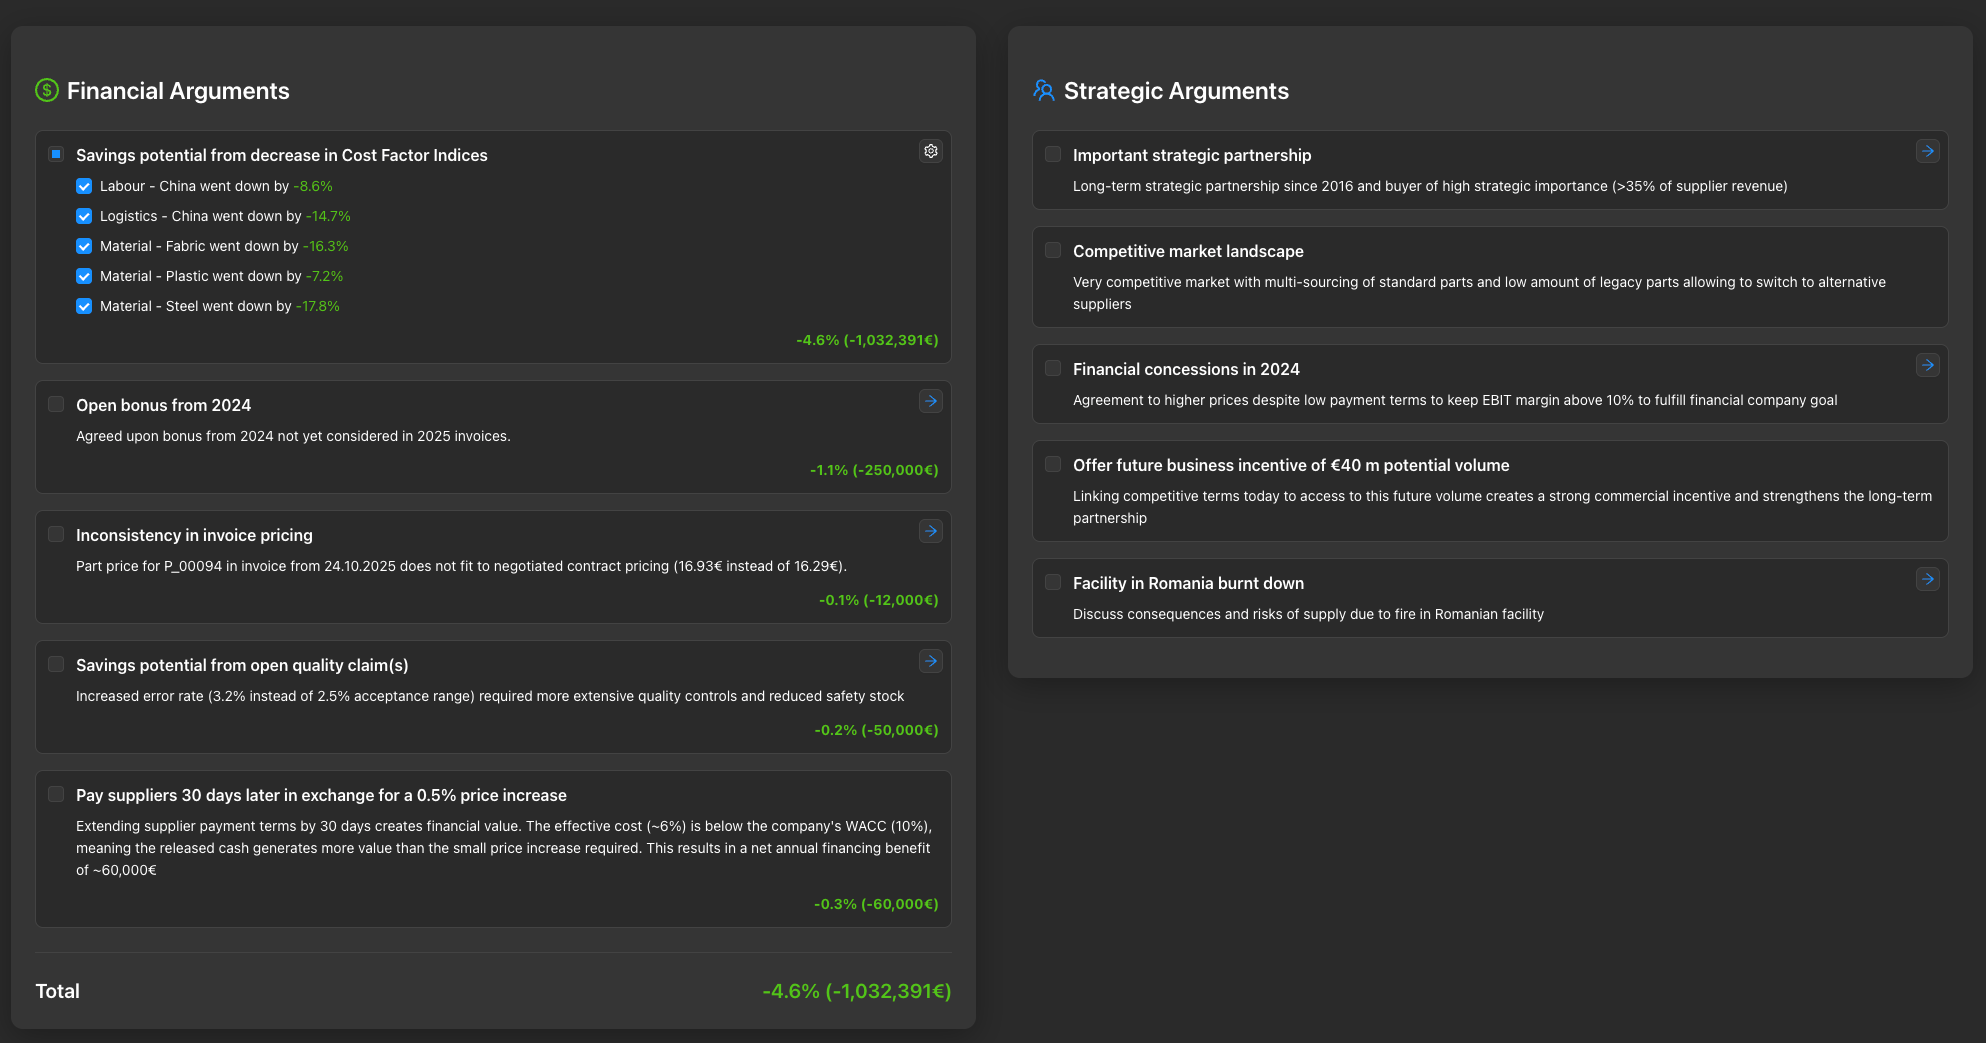Toggle master checkbox for Cost Factor Indices
1986x1043 pixels.
[x=56, y=153]
